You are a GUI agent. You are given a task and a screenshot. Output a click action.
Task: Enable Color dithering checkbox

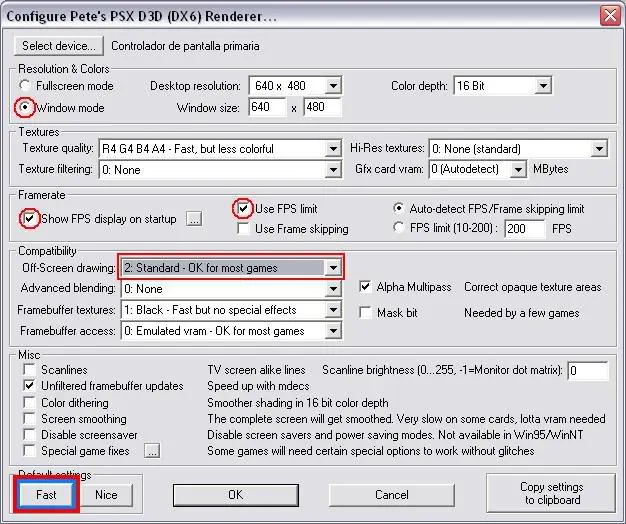point(29,402)
